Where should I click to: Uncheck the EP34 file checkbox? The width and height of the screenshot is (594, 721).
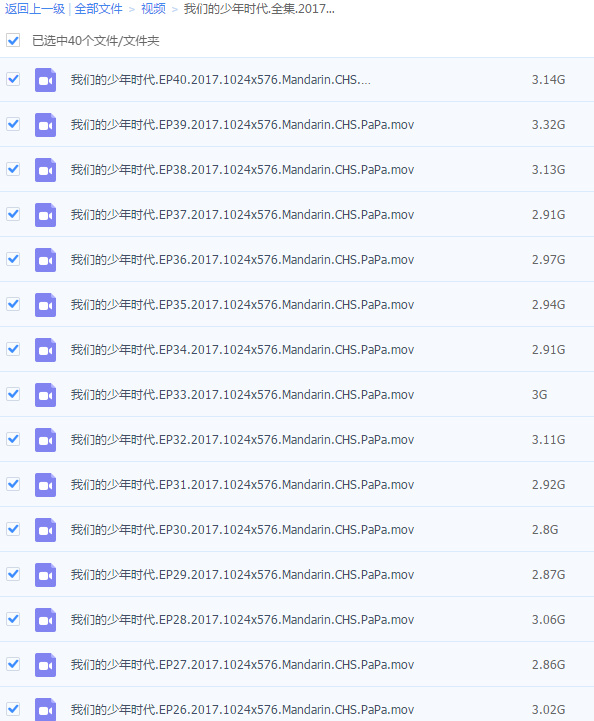[x=13, y=349]
